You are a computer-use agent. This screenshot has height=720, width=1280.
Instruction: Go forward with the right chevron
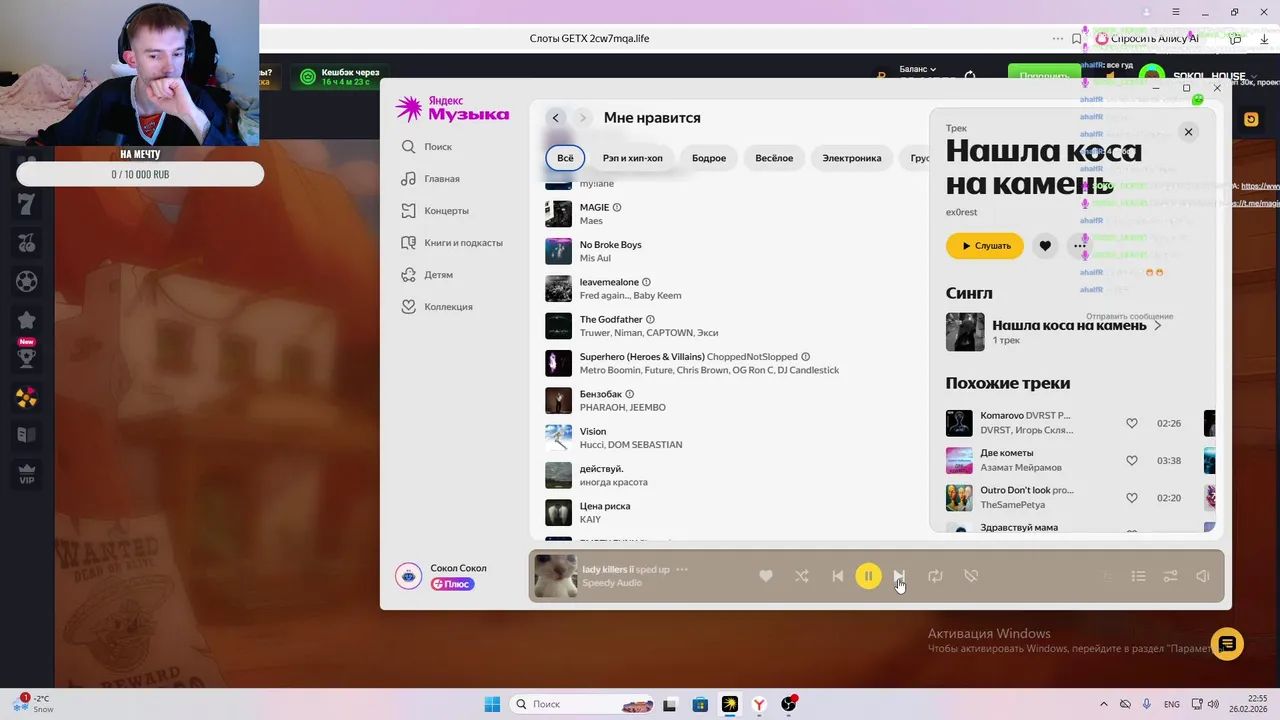pyautogui.click(x=582, y=118)
